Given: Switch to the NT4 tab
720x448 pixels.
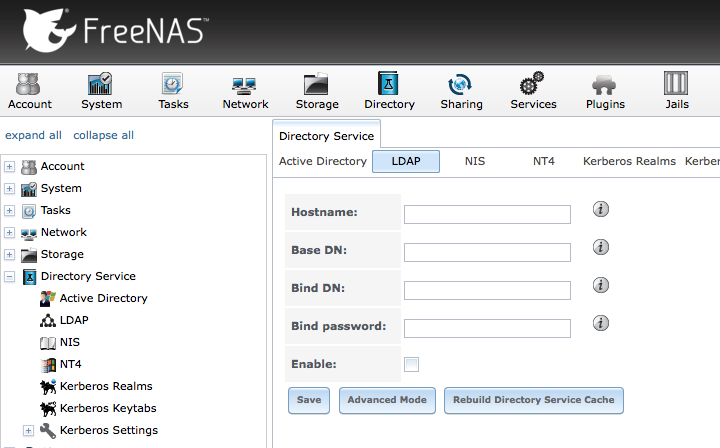Looking at the screenshot, I should [544, 161].
